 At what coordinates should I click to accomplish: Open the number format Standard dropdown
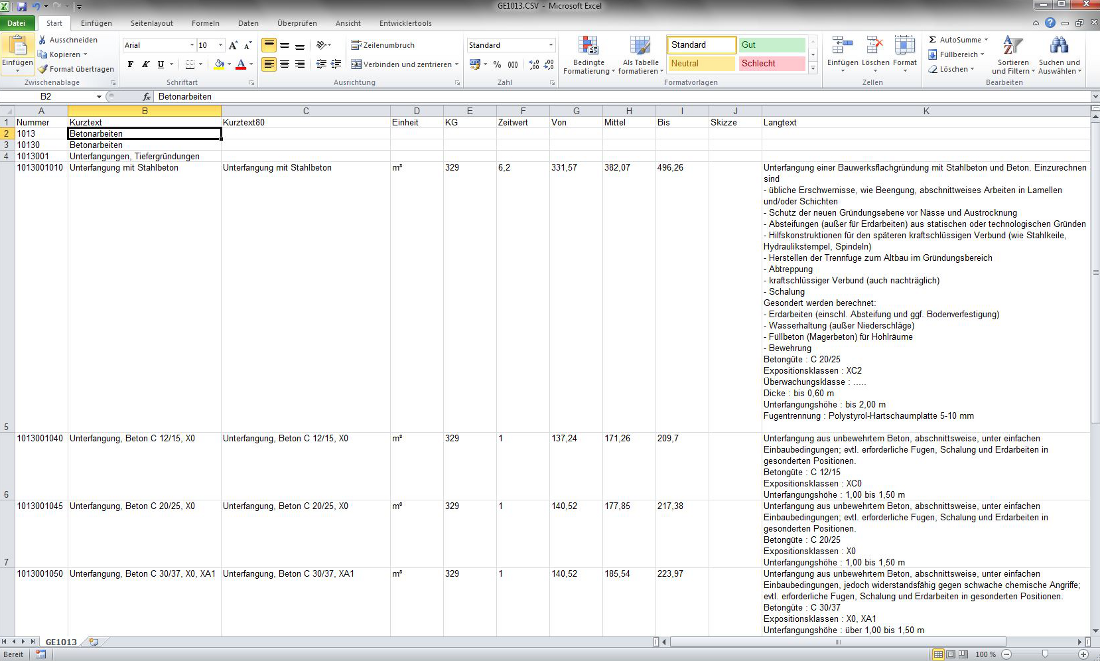pos(550,45)
